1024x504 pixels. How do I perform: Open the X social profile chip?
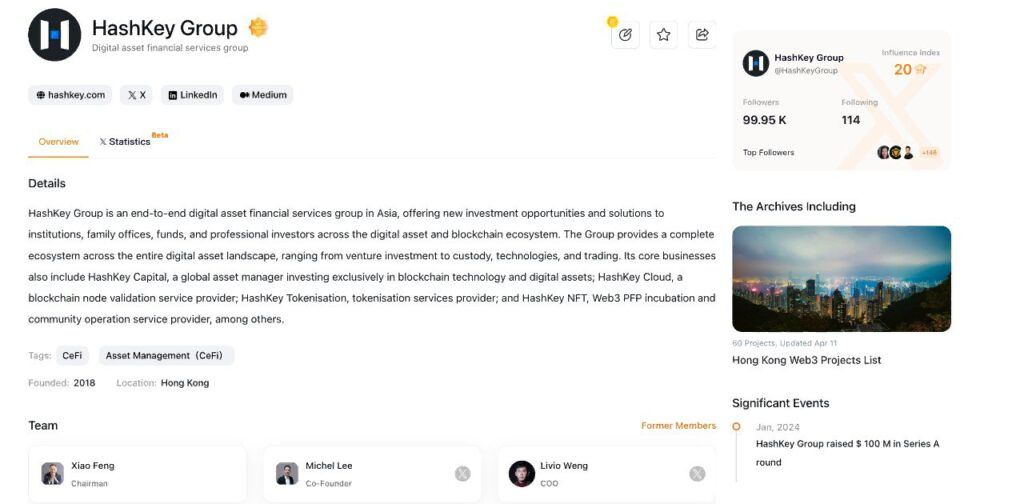coord(136,95)
